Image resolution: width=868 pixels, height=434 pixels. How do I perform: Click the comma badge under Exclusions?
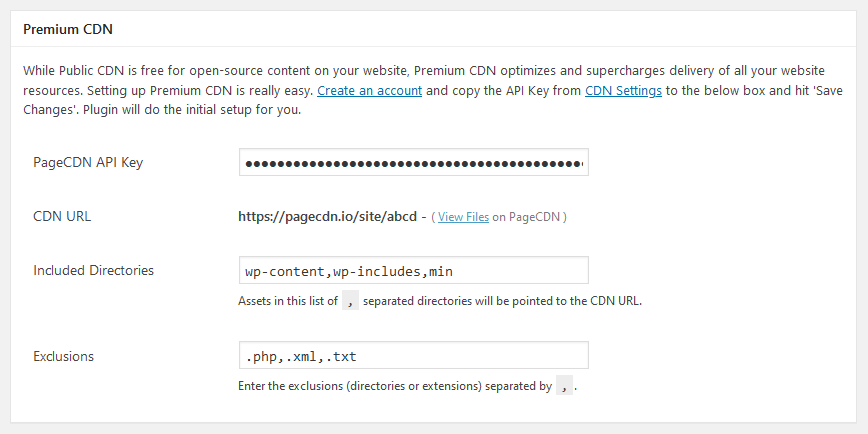pos(565,385)
